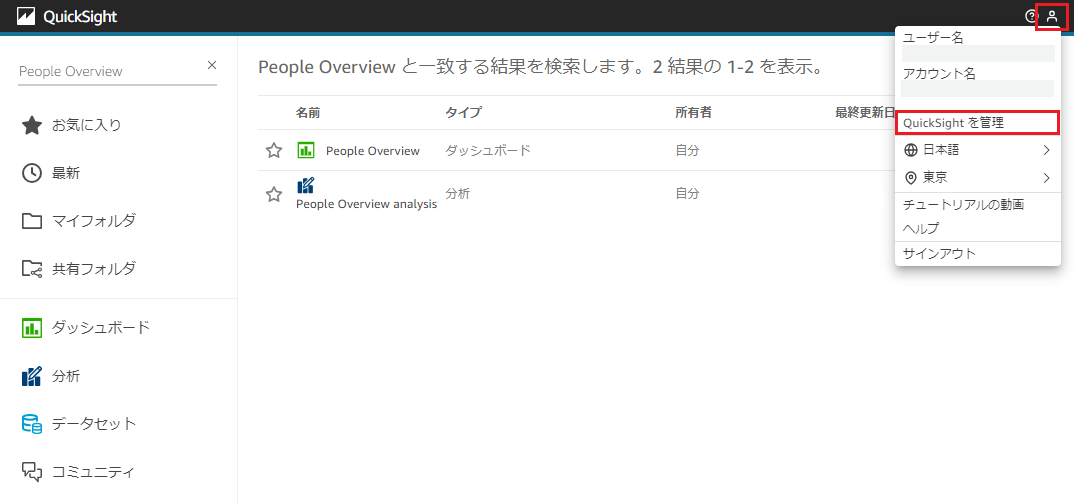Click the shared folder icon beside 共有フォルダ
Viewport: 1074px width, 503px height.
pyautogui.click(x=32, y=269)
